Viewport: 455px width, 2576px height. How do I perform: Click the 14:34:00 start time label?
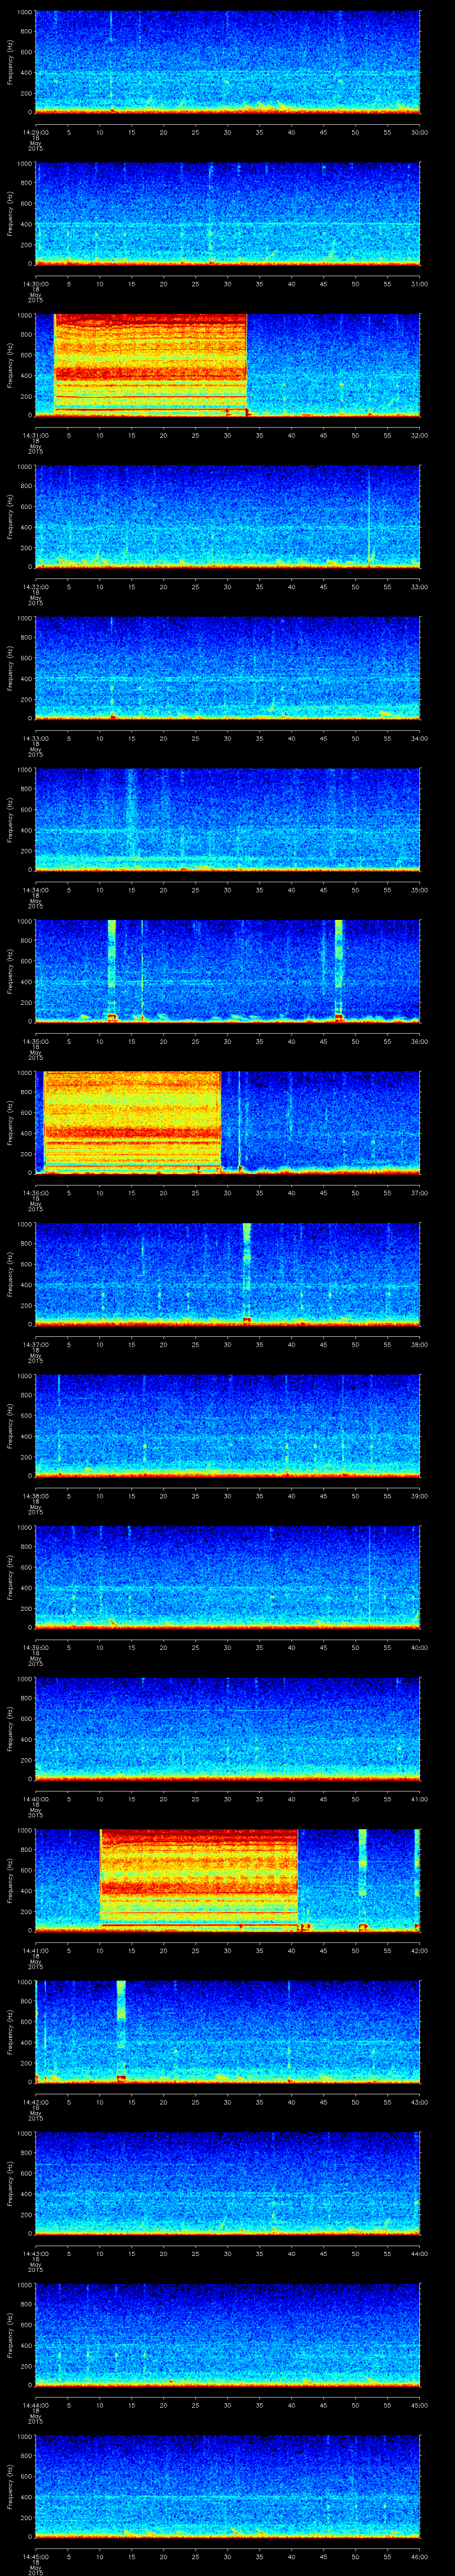pos(35,890)
